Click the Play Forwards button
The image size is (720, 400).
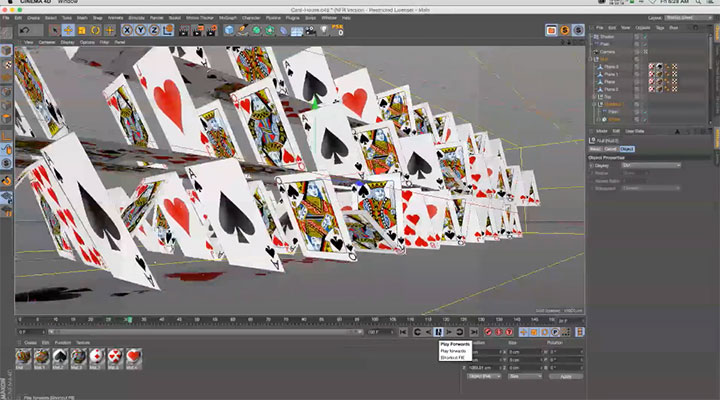click(x=438, y=331)
